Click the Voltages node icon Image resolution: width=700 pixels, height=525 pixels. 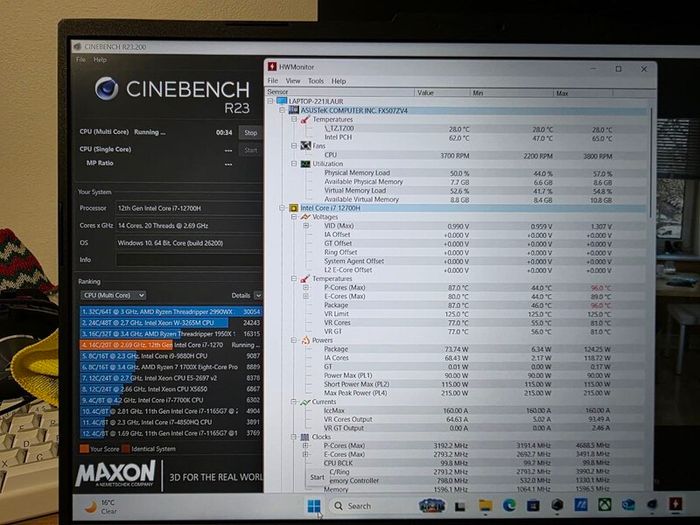[x=305, y=217]
